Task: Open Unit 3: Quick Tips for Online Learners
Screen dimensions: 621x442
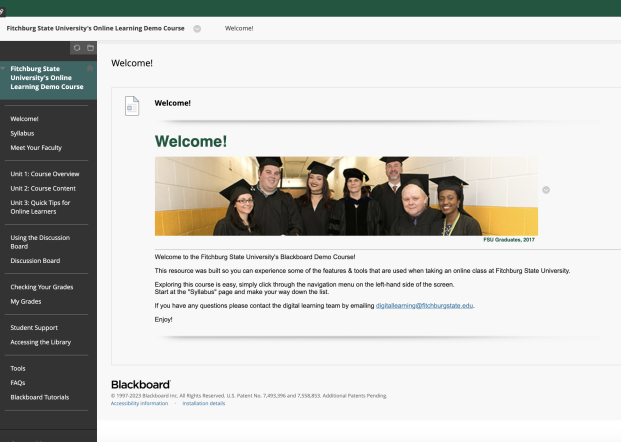Action: coord(40,207)
